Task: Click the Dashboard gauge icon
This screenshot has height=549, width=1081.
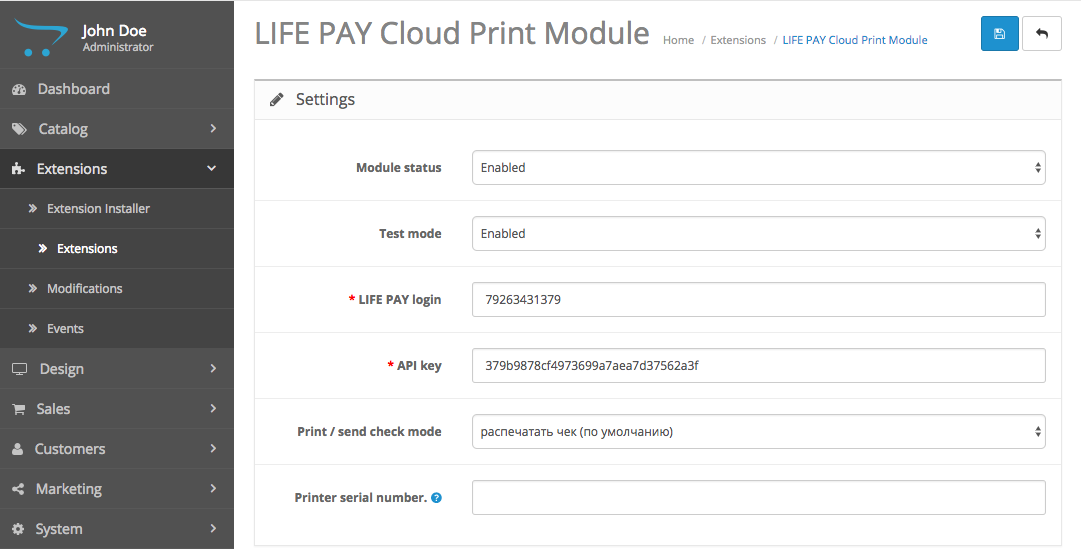Action: (19, 89)
